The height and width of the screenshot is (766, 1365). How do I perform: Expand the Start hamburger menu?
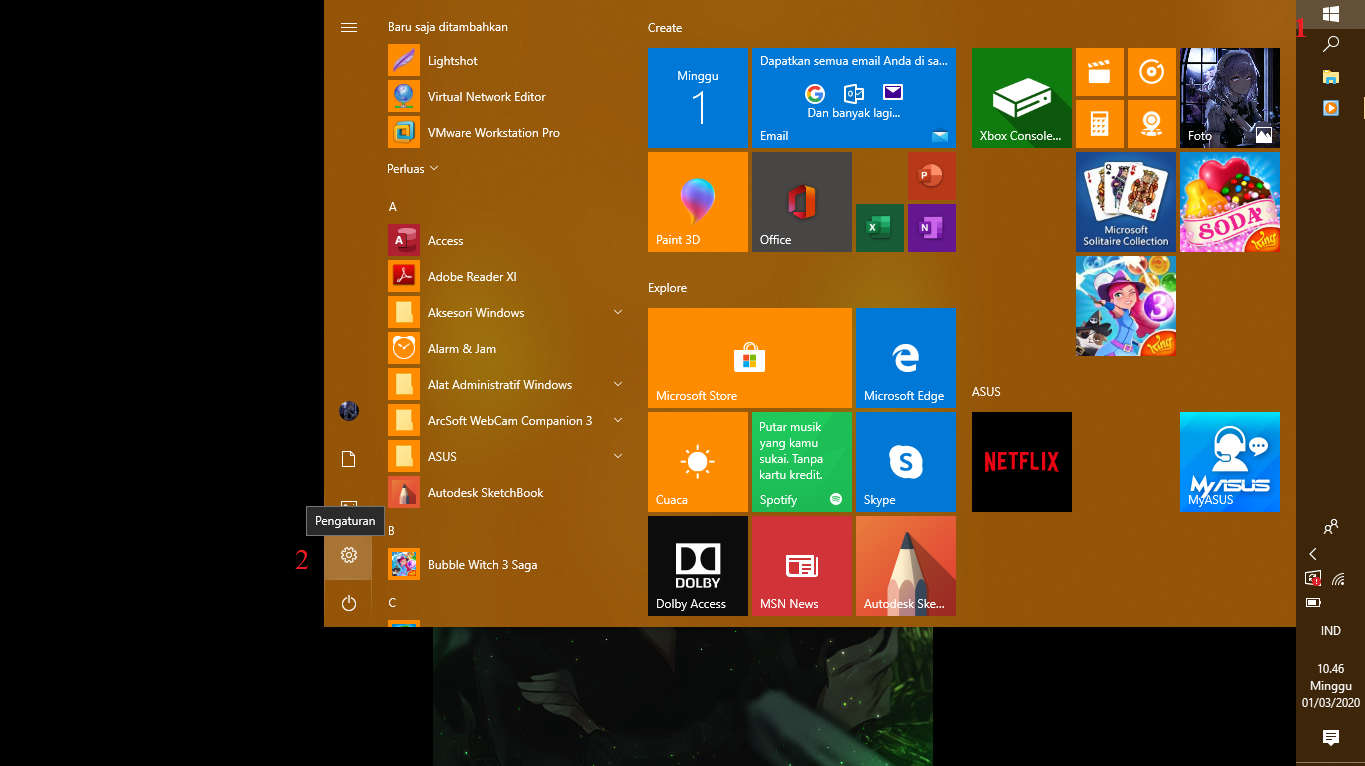pos(349,28)
